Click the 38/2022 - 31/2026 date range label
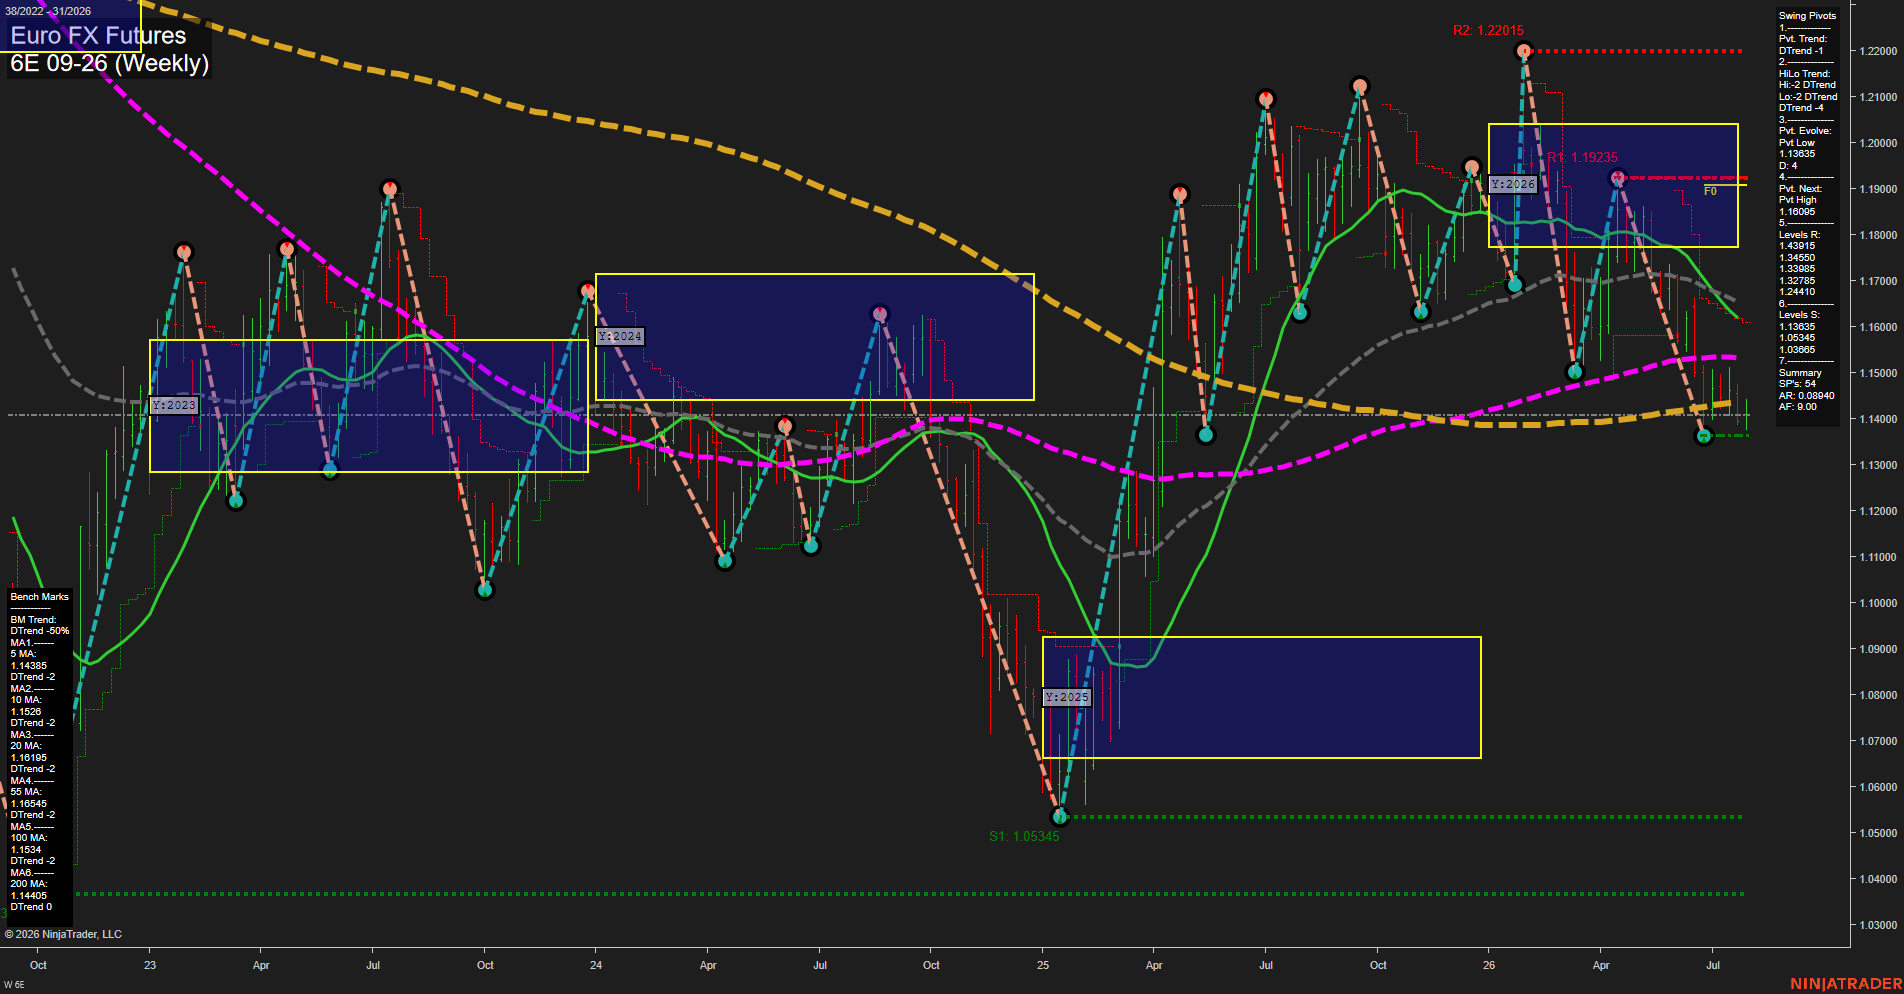 click(x=48, y=11)
